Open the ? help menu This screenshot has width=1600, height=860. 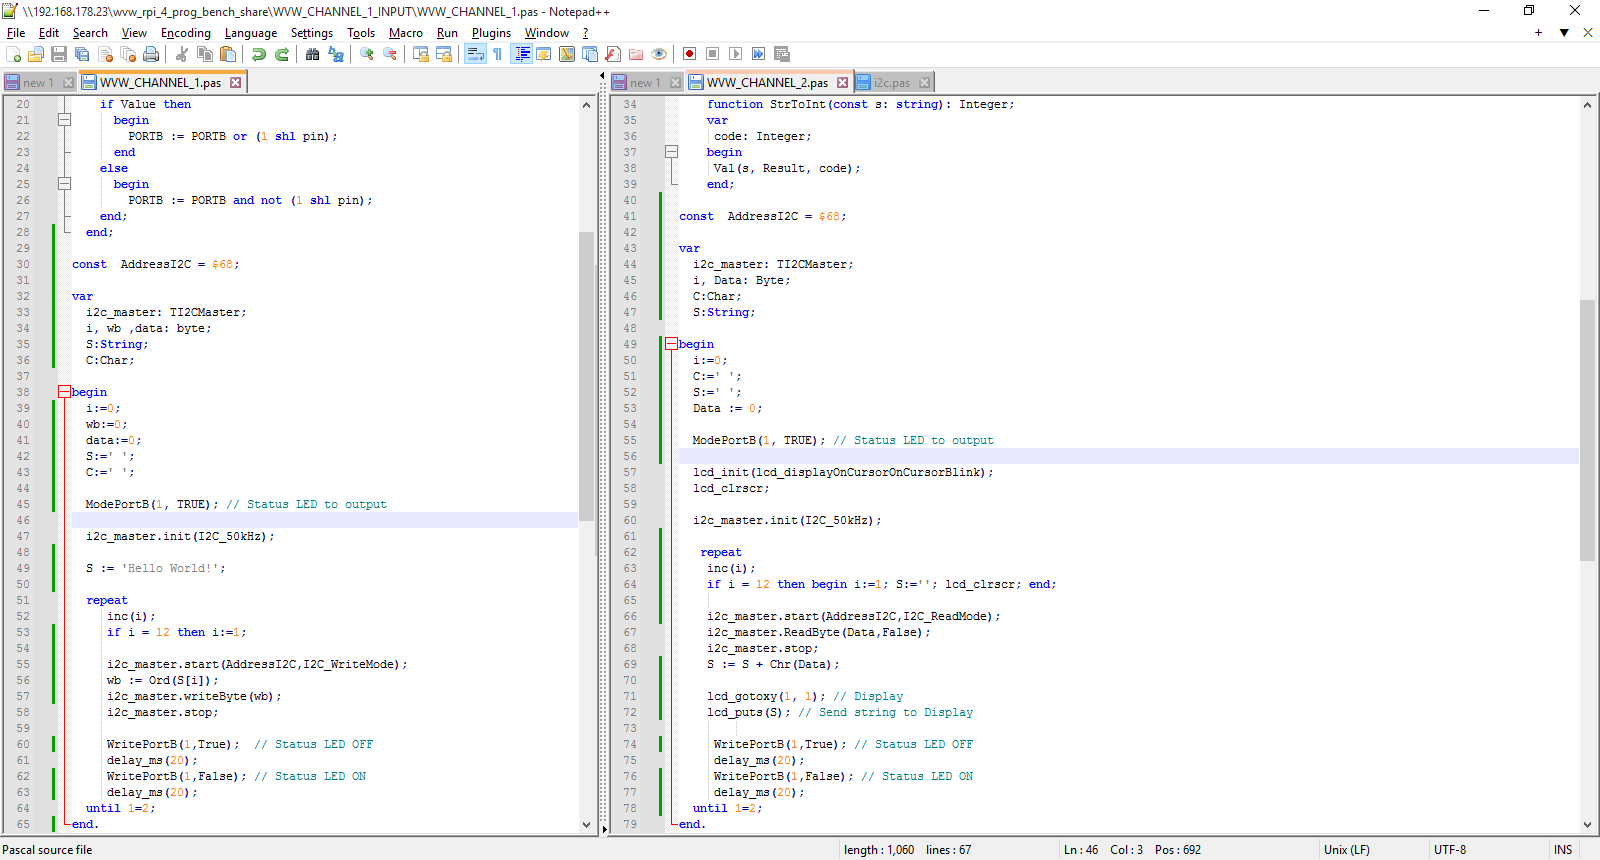tap(586, 33)
